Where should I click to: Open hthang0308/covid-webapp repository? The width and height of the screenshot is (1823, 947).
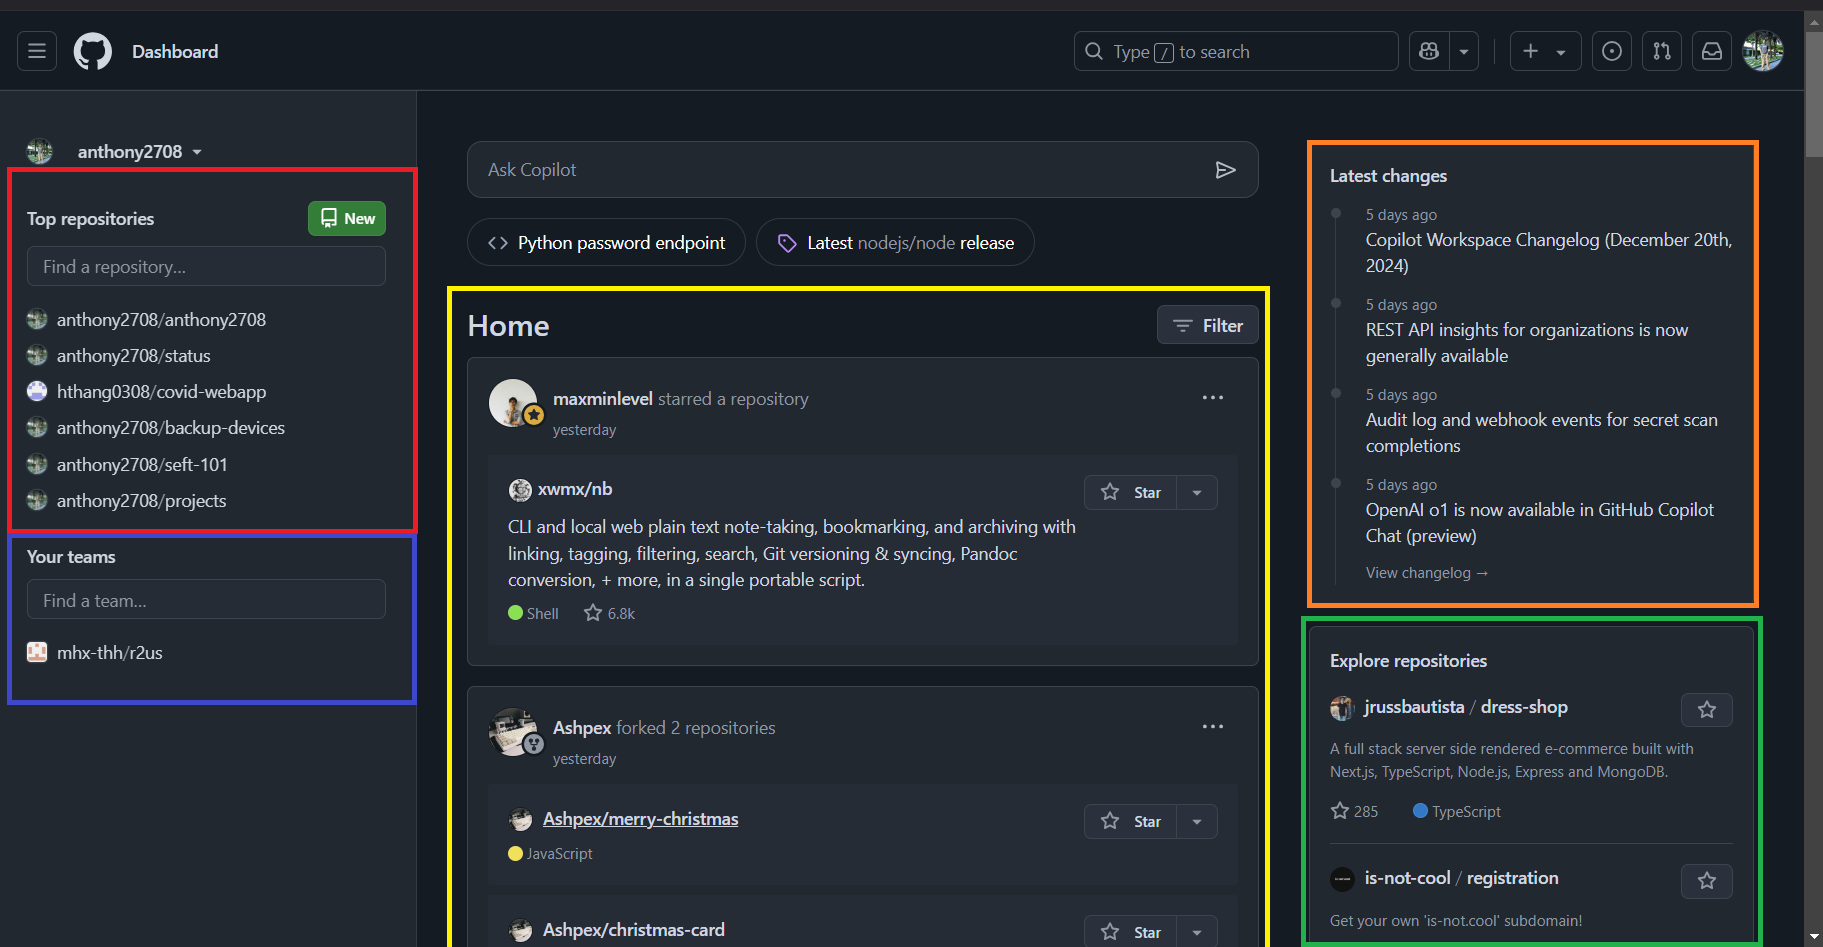(161, 392)
